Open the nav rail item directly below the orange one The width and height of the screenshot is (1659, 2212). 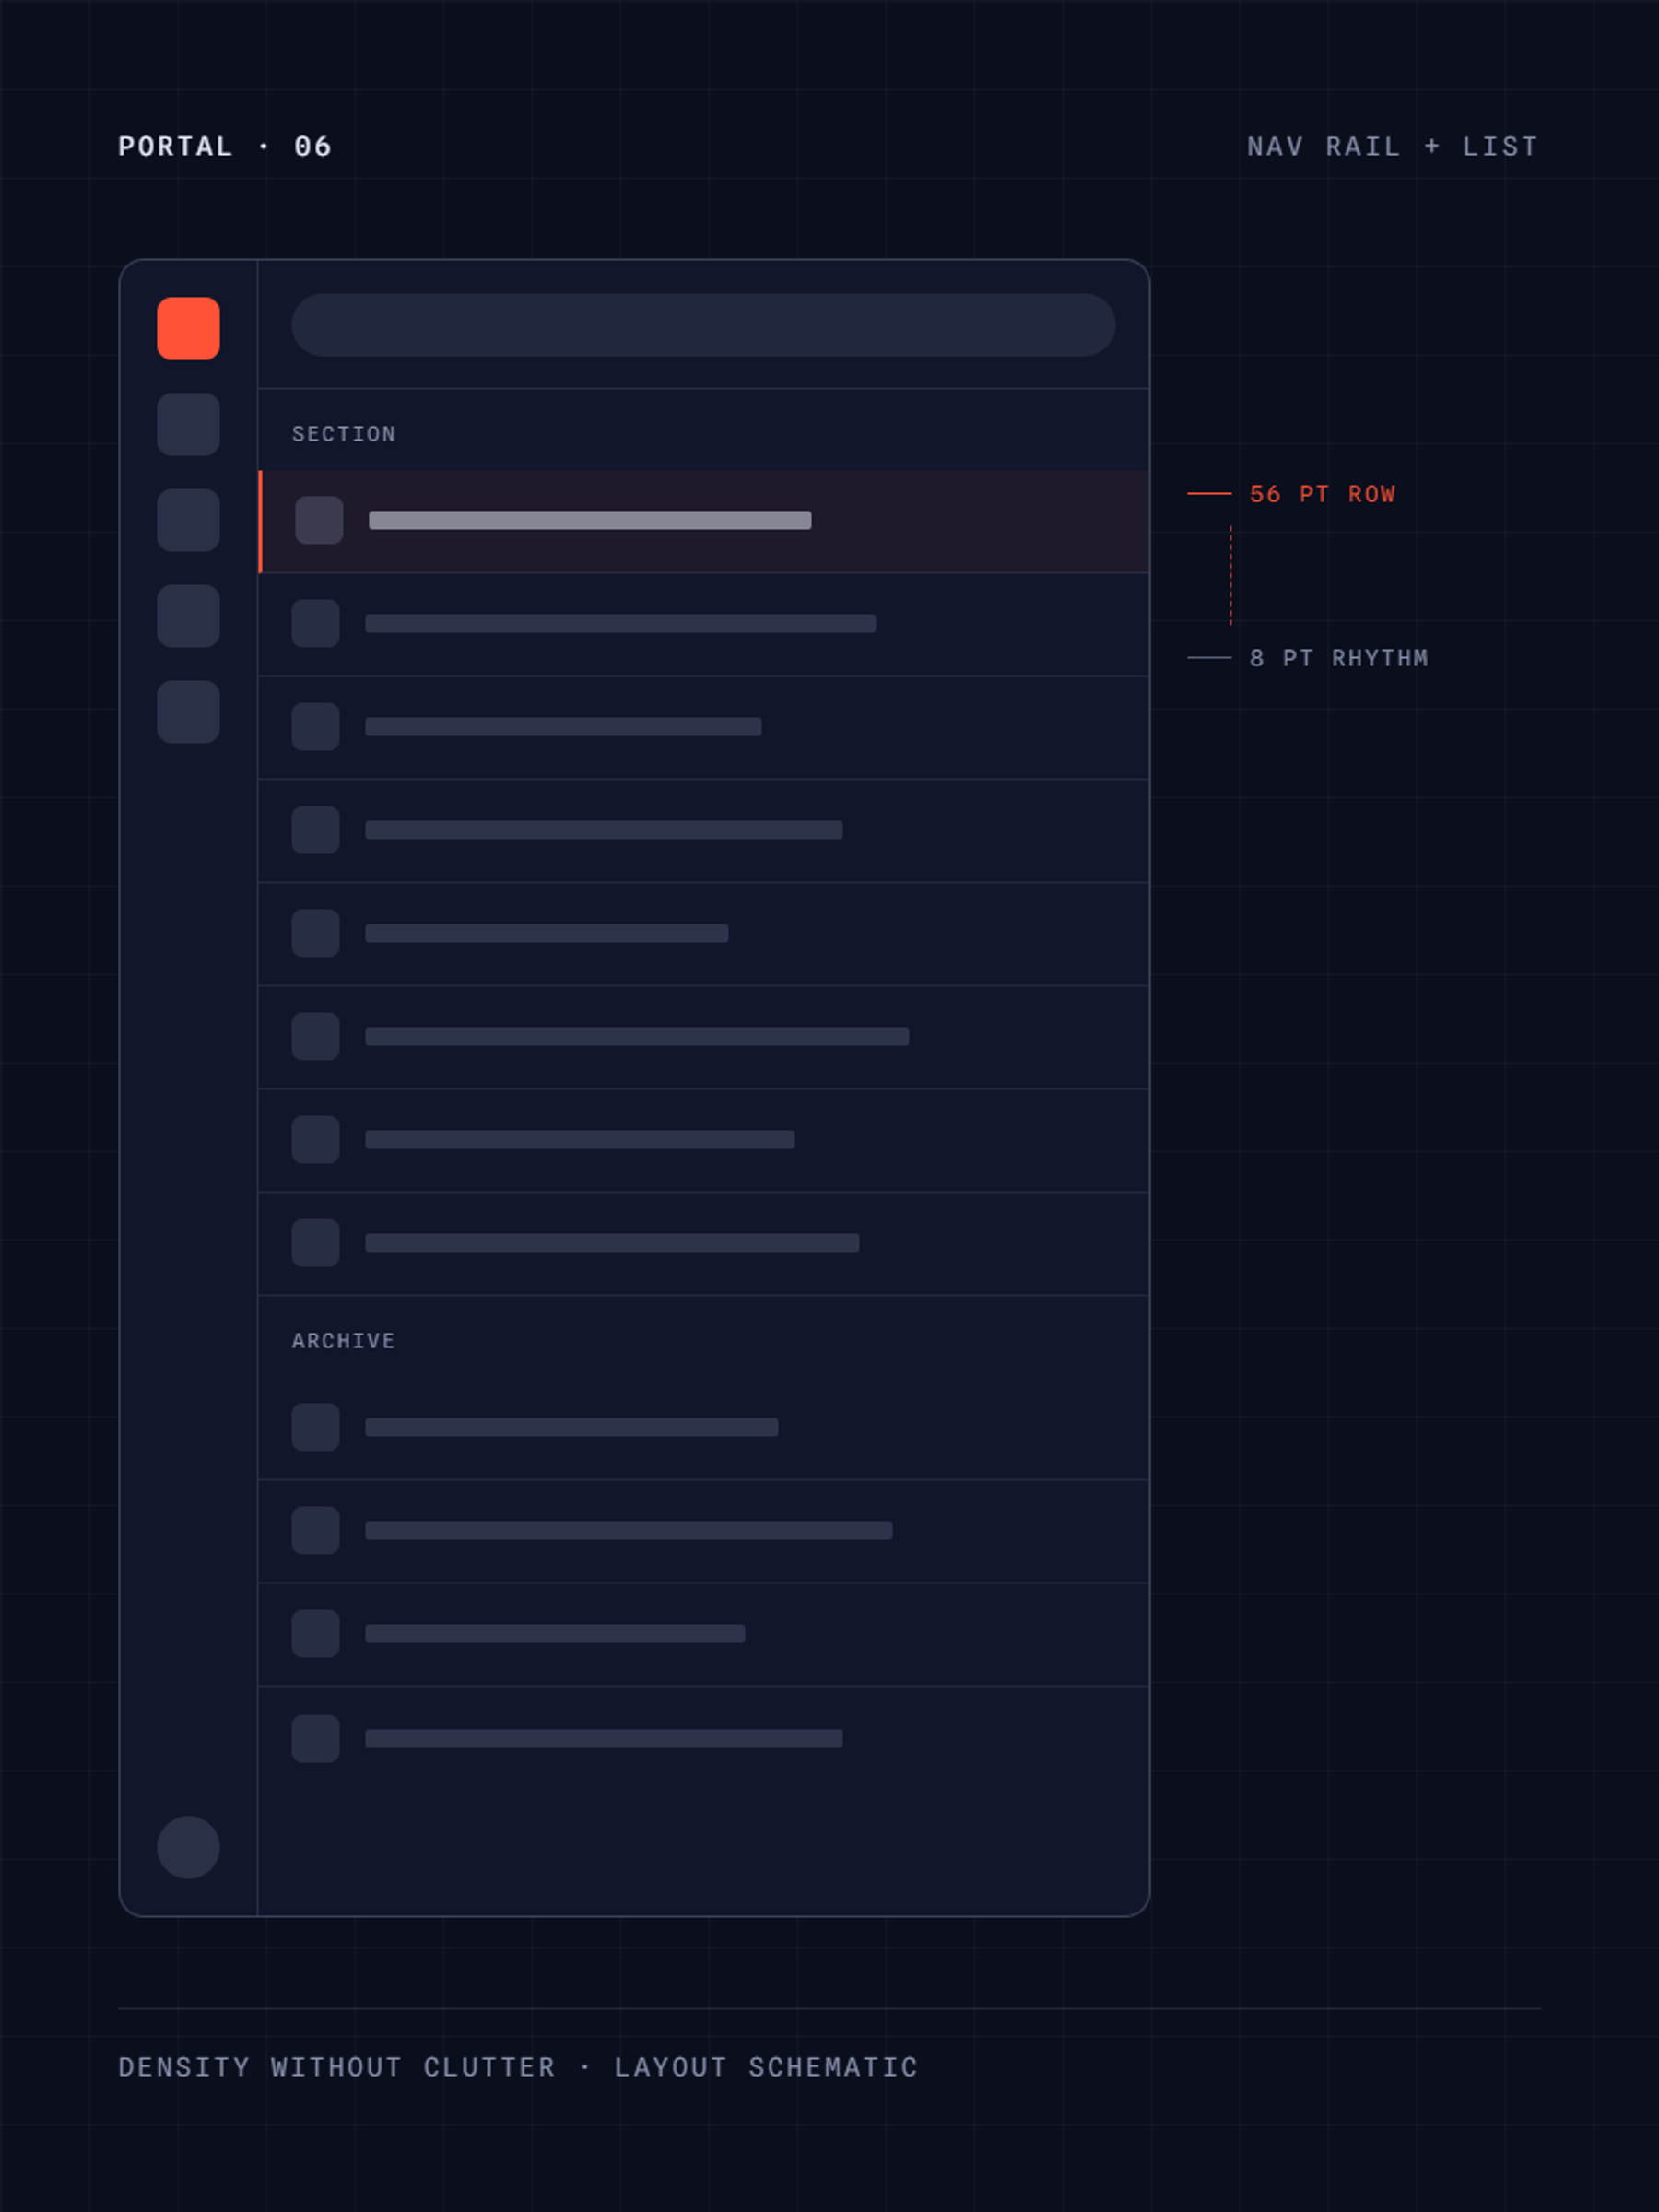[x=188, y=424]
